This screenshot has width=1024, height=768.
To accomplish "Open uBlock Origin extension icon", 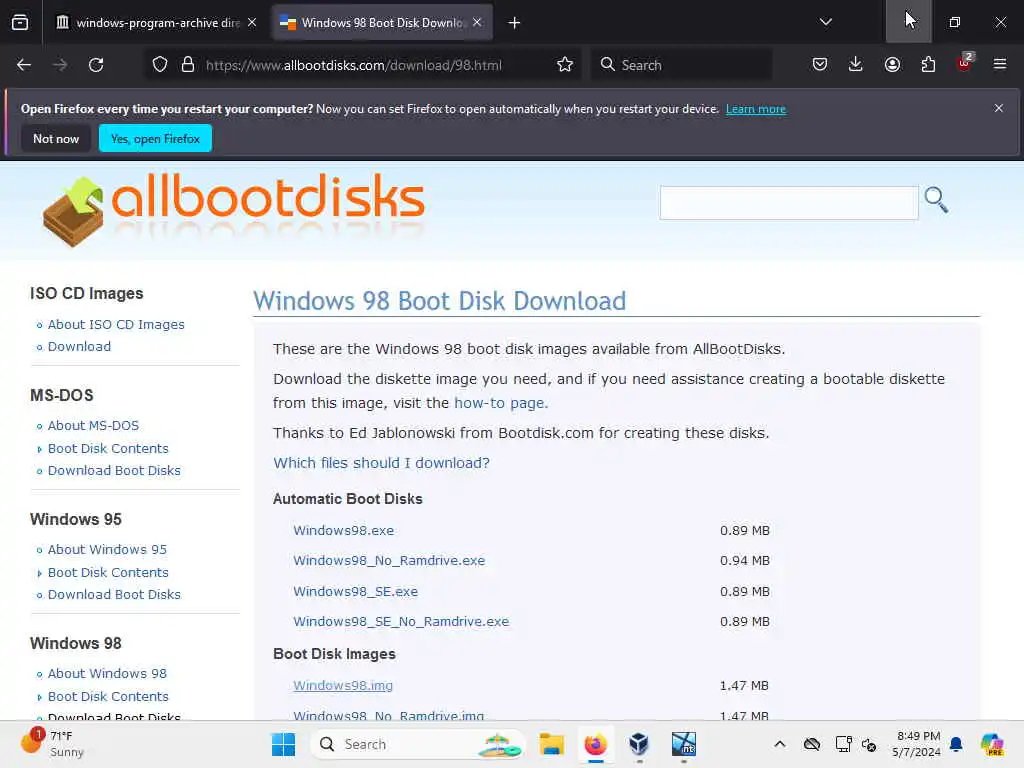I will [965, 63].
